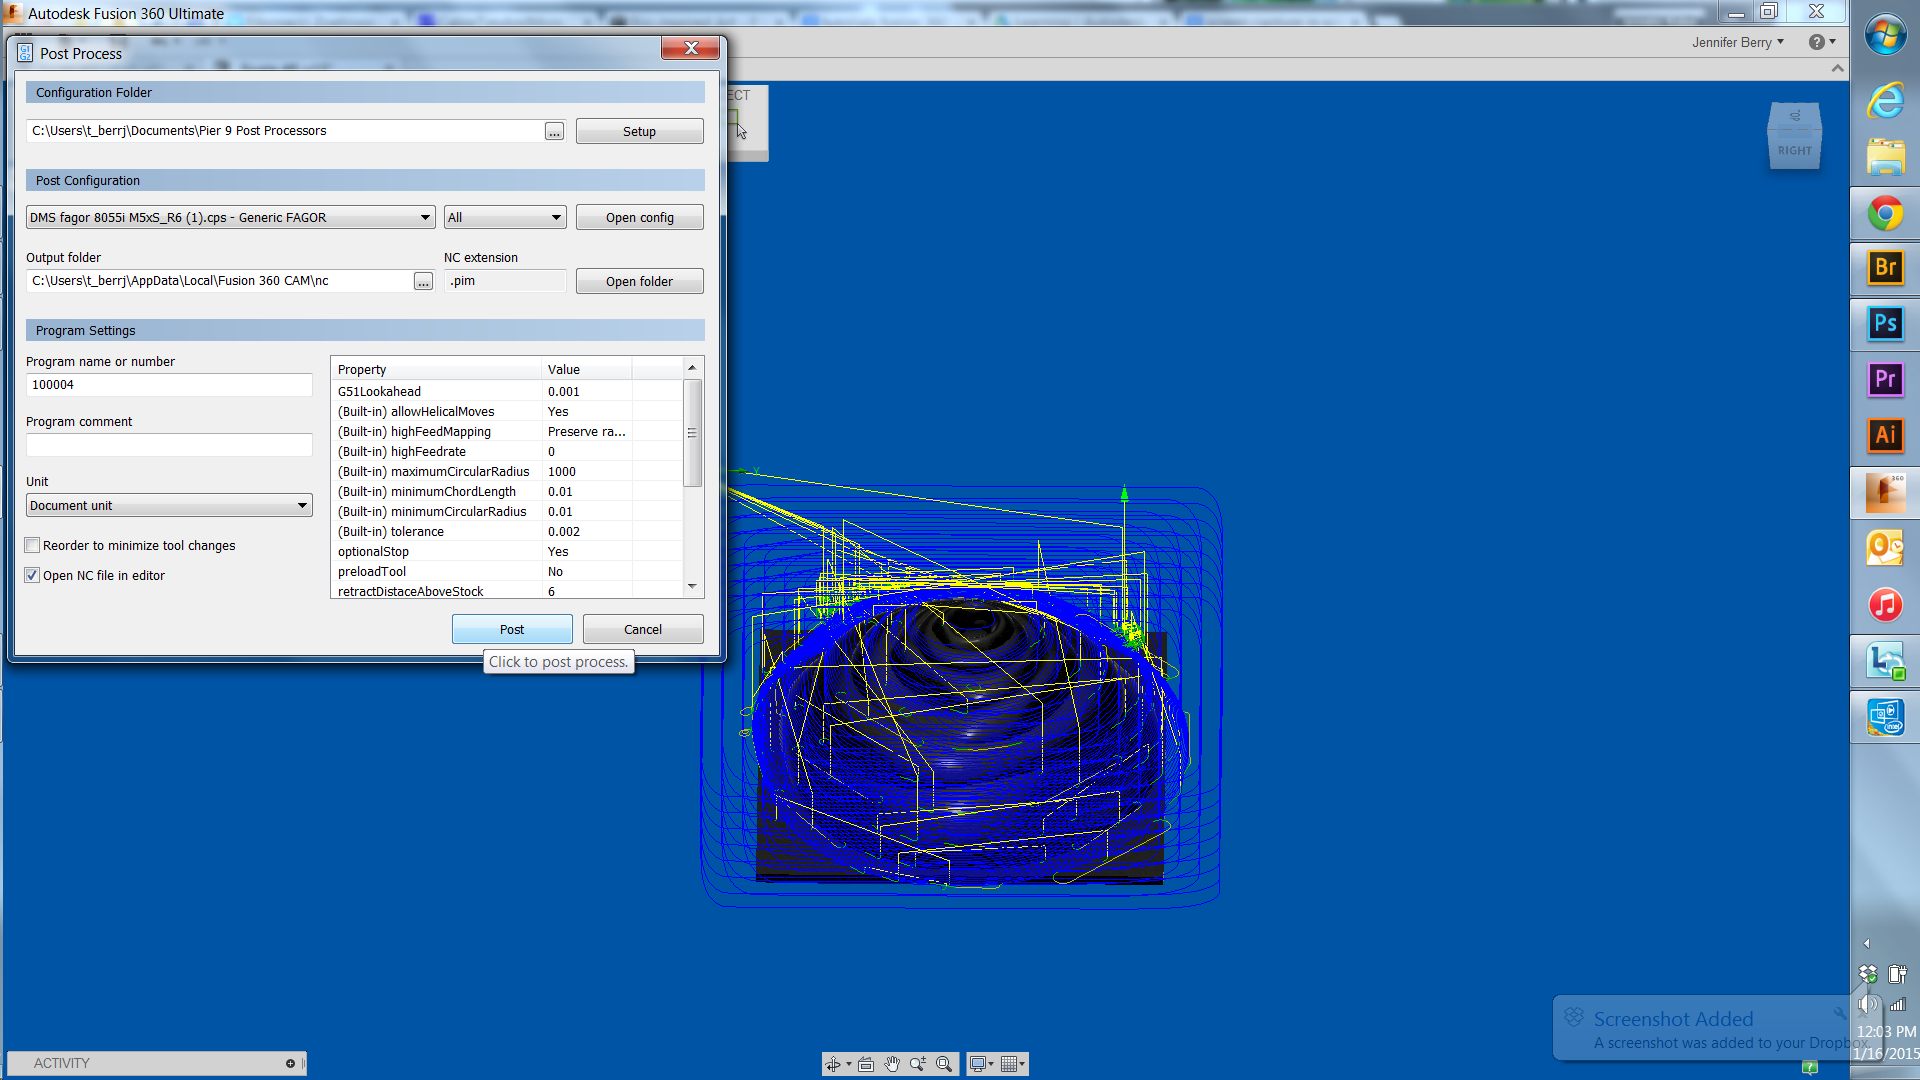Image resolution: width=1920 pixels, height=1080 pixels.
Task: Click the property list scroll-up arrow
Action: point(691,368)
